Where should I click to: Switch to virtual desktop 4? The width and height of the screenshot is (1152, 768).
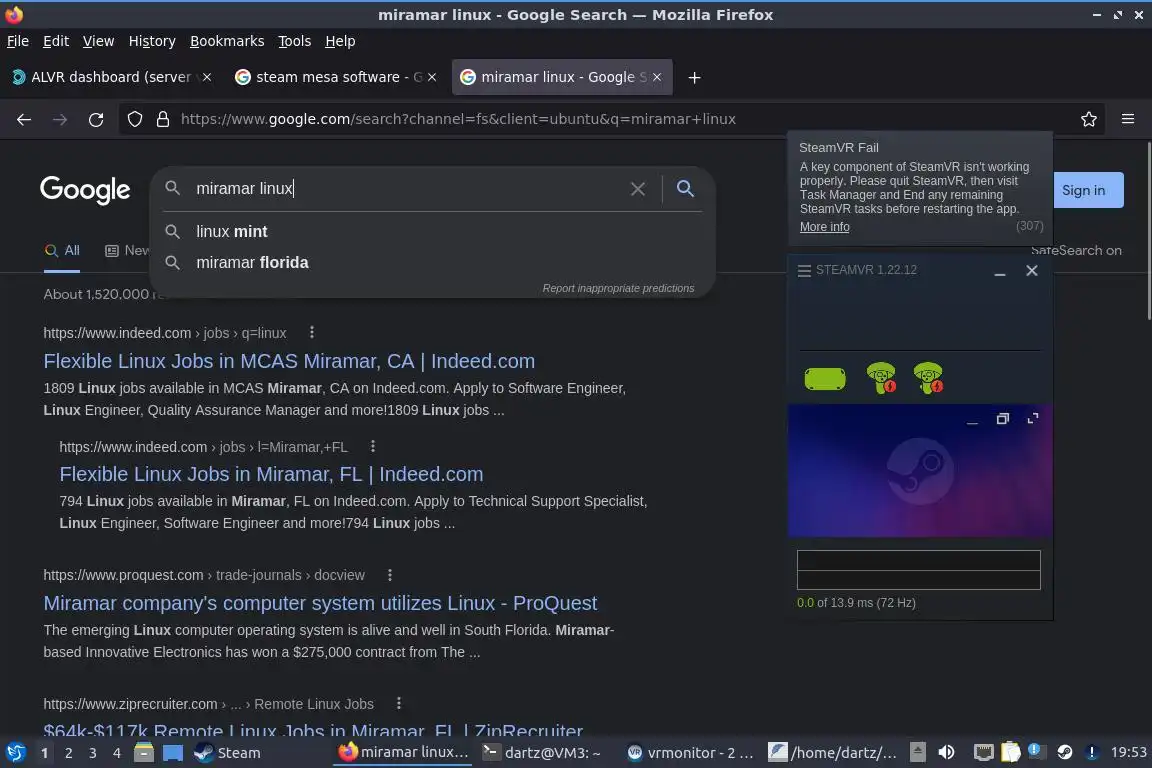click(116, 753)
